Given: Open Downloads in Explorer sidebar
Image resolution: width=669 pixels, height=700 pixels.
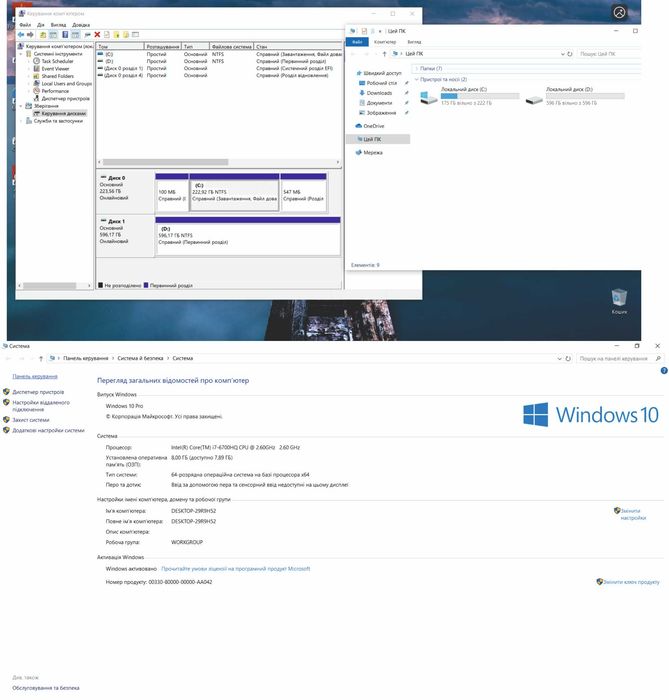Looking at the screenshot, I should 375,93.
